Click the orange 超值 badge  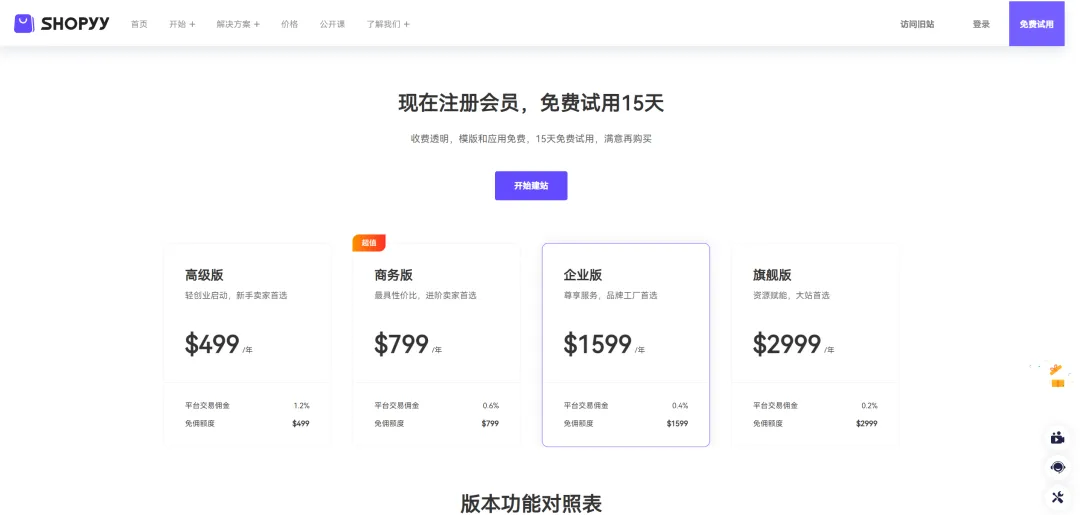(368, 243)
